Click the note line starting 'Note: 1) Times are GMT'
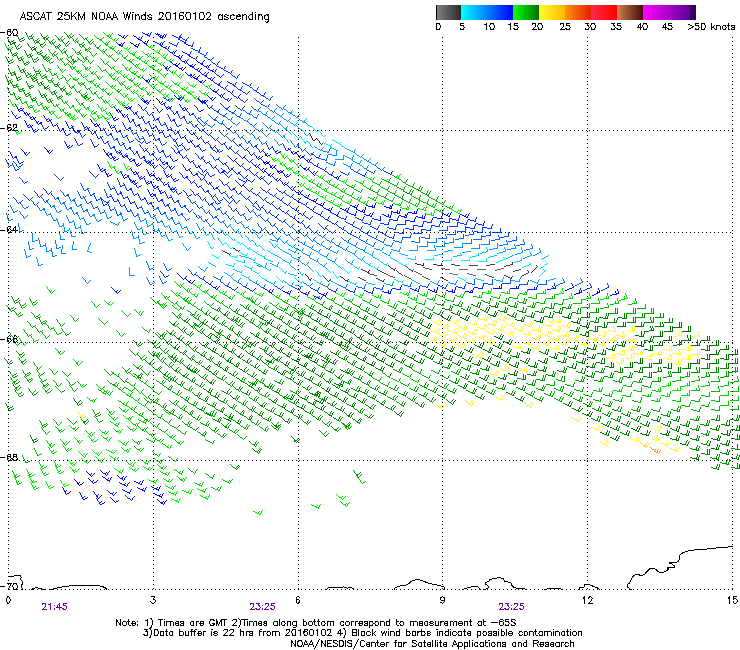The height and width of the screenshot is (650, 740). (x=316, y=623)
